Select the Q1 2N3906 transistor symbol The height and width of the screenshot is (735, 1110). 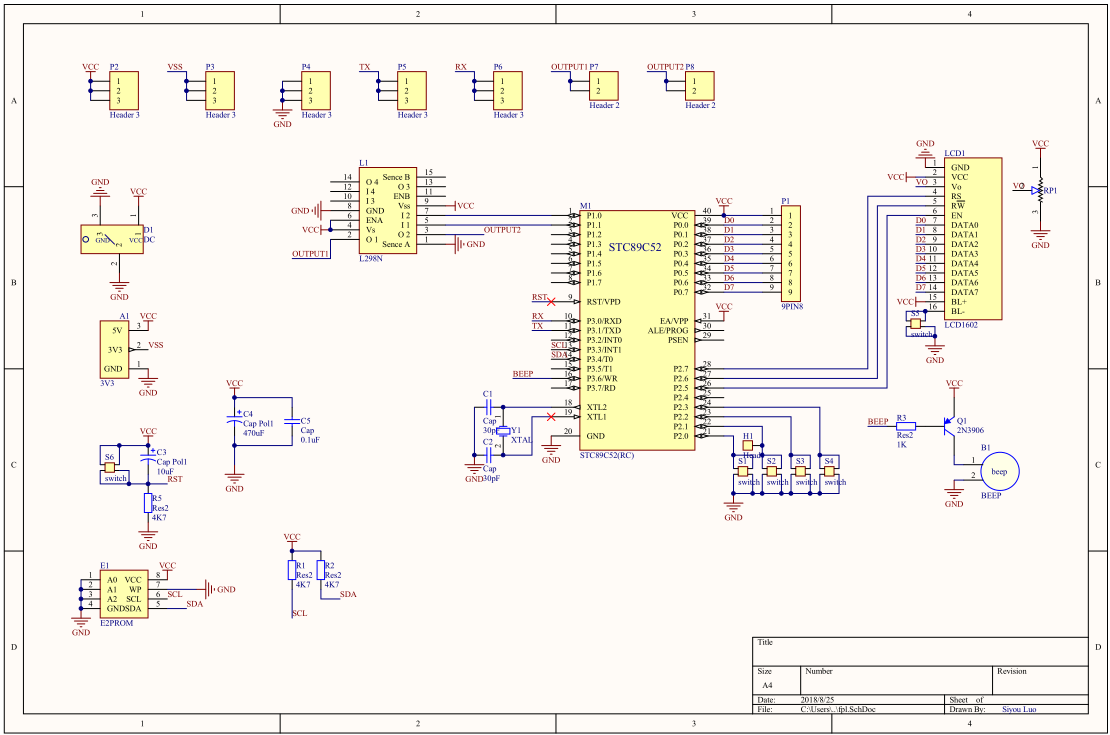point(951,424)
